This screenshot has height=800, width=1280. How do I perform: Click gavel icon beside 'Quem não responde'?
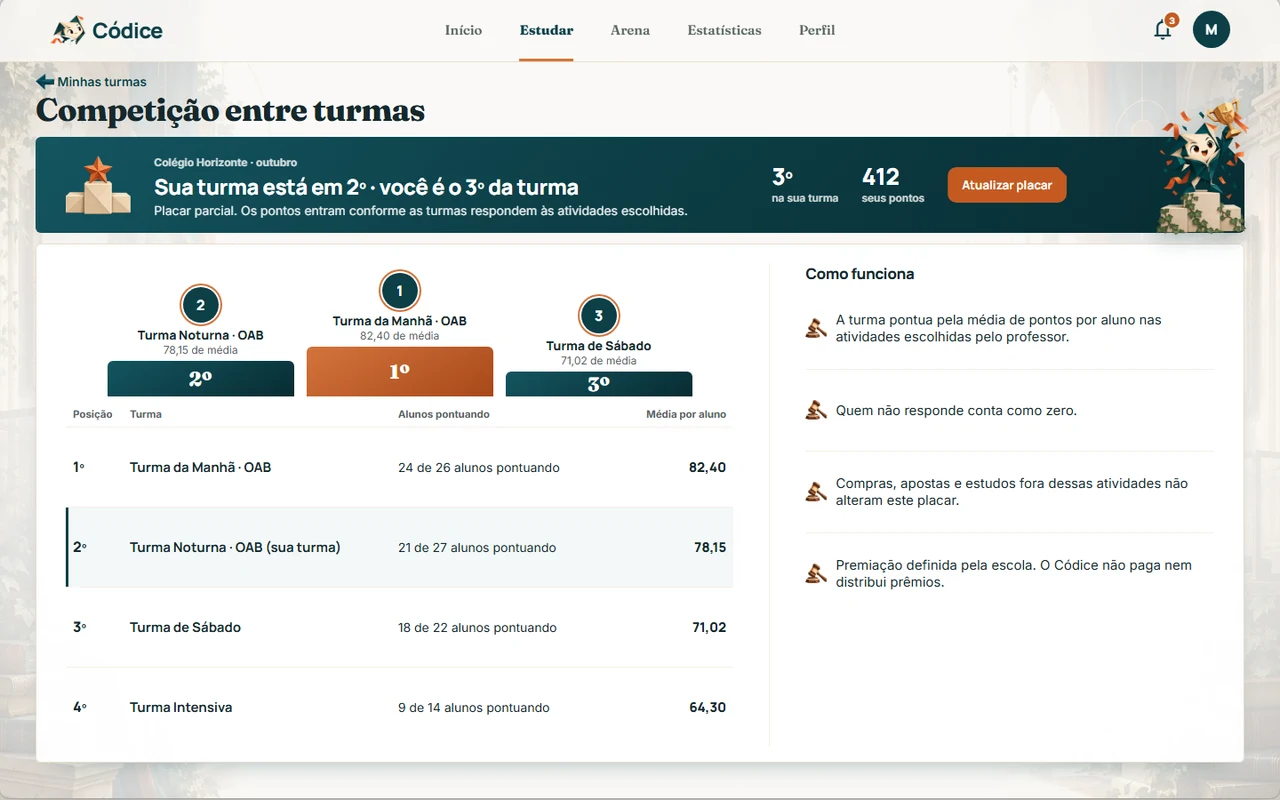[x=816, y=410]
